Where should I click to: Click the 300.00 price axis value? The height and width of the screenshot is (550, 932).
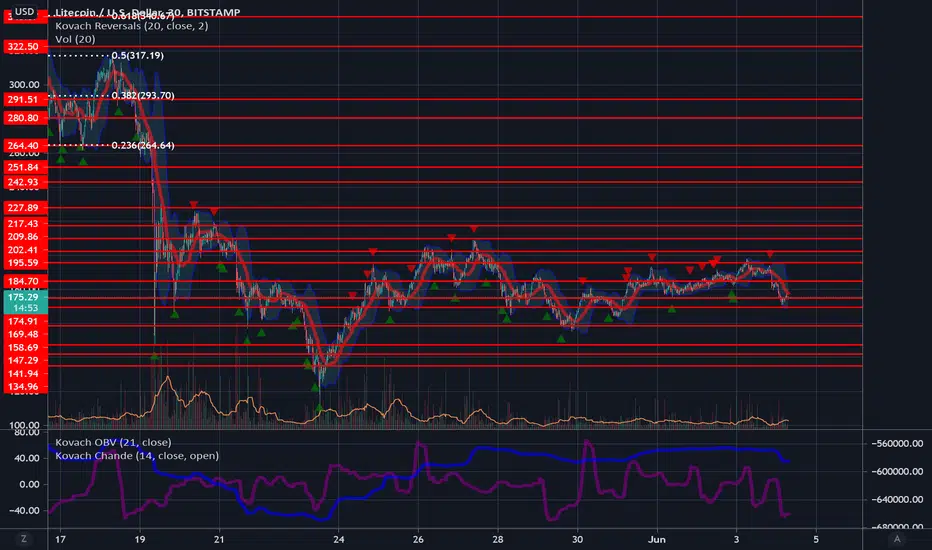(x=24, y=84)
